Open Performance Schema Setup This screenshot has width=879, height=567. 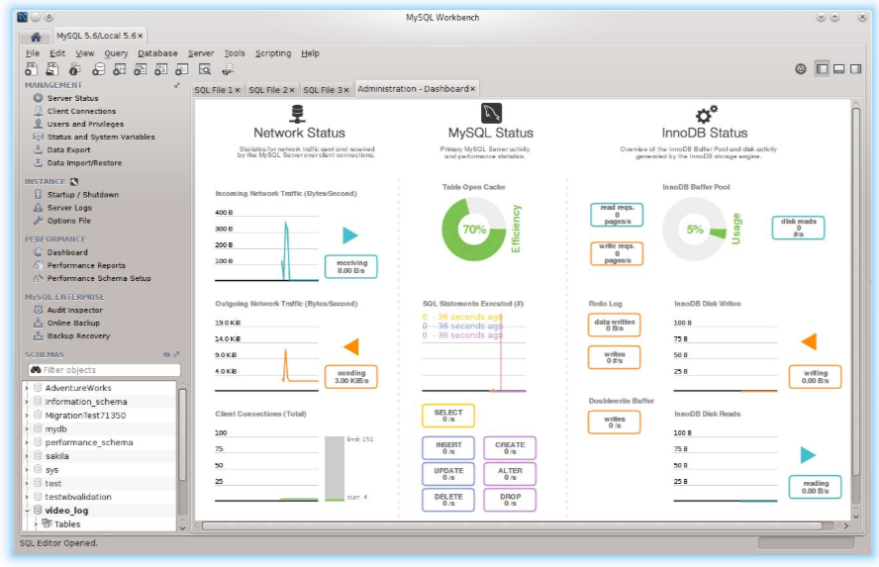tap(99, 278)
